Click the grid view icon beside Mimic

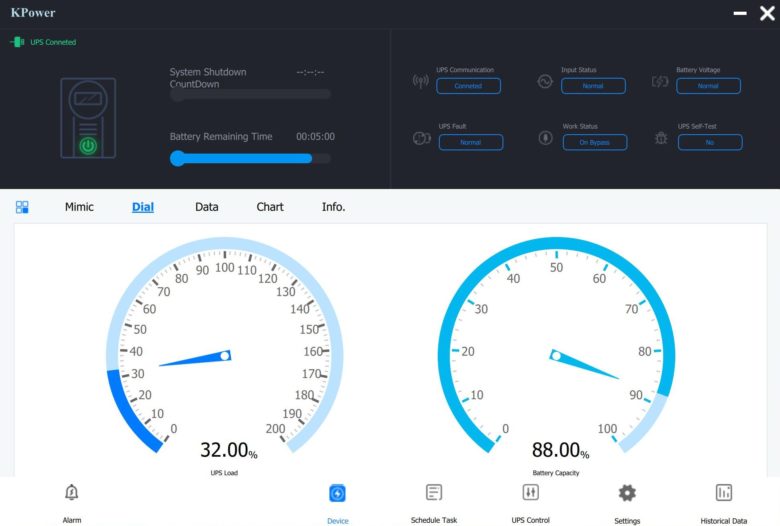(22, 207)
